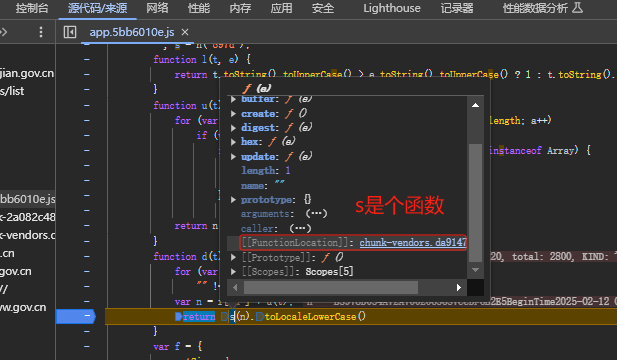Screen dimensions: 617x360
Task: Select the app.5bb6010e.js file tab
Action: pos(132,32)
